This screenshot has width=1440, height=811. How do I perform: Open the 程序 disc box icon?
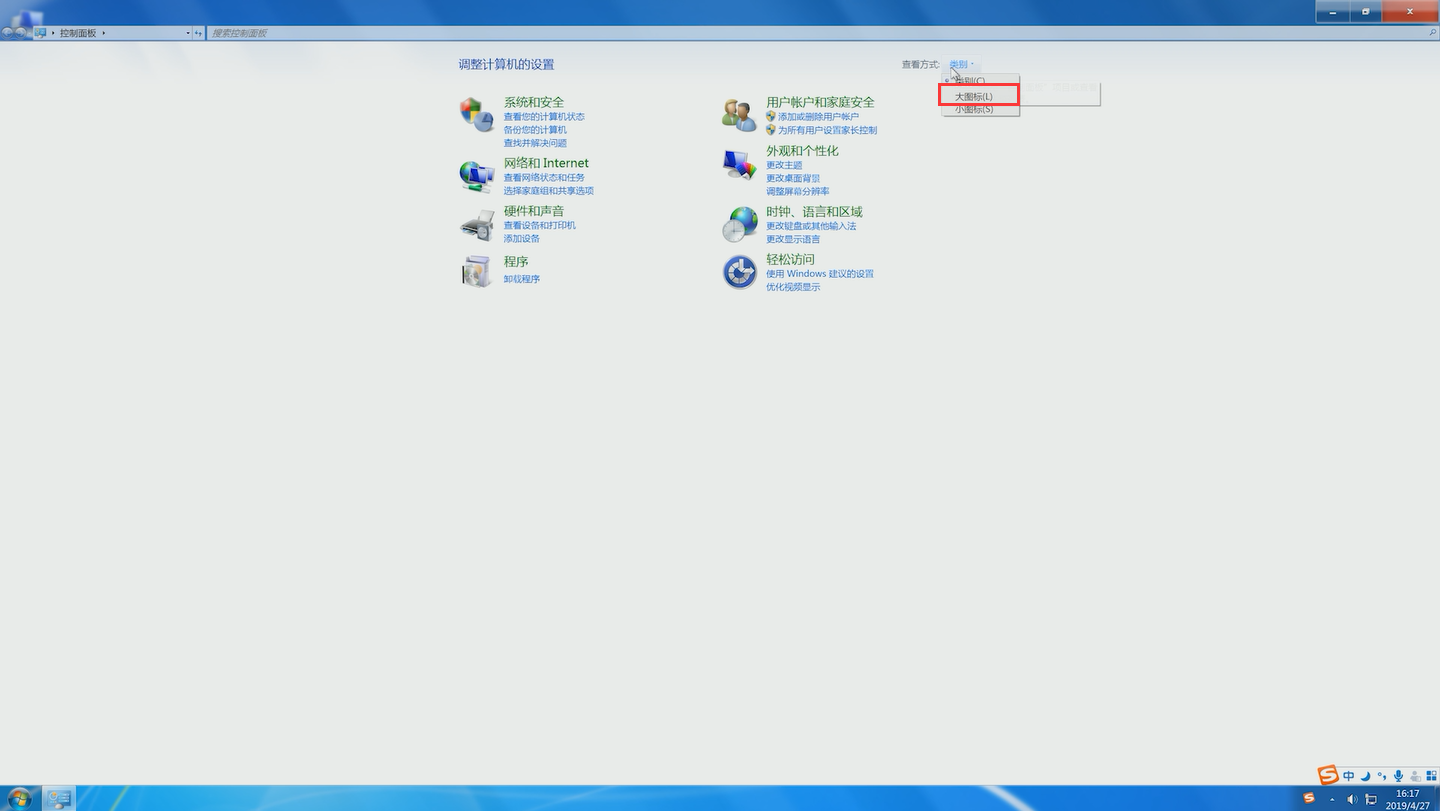(477, 271)
